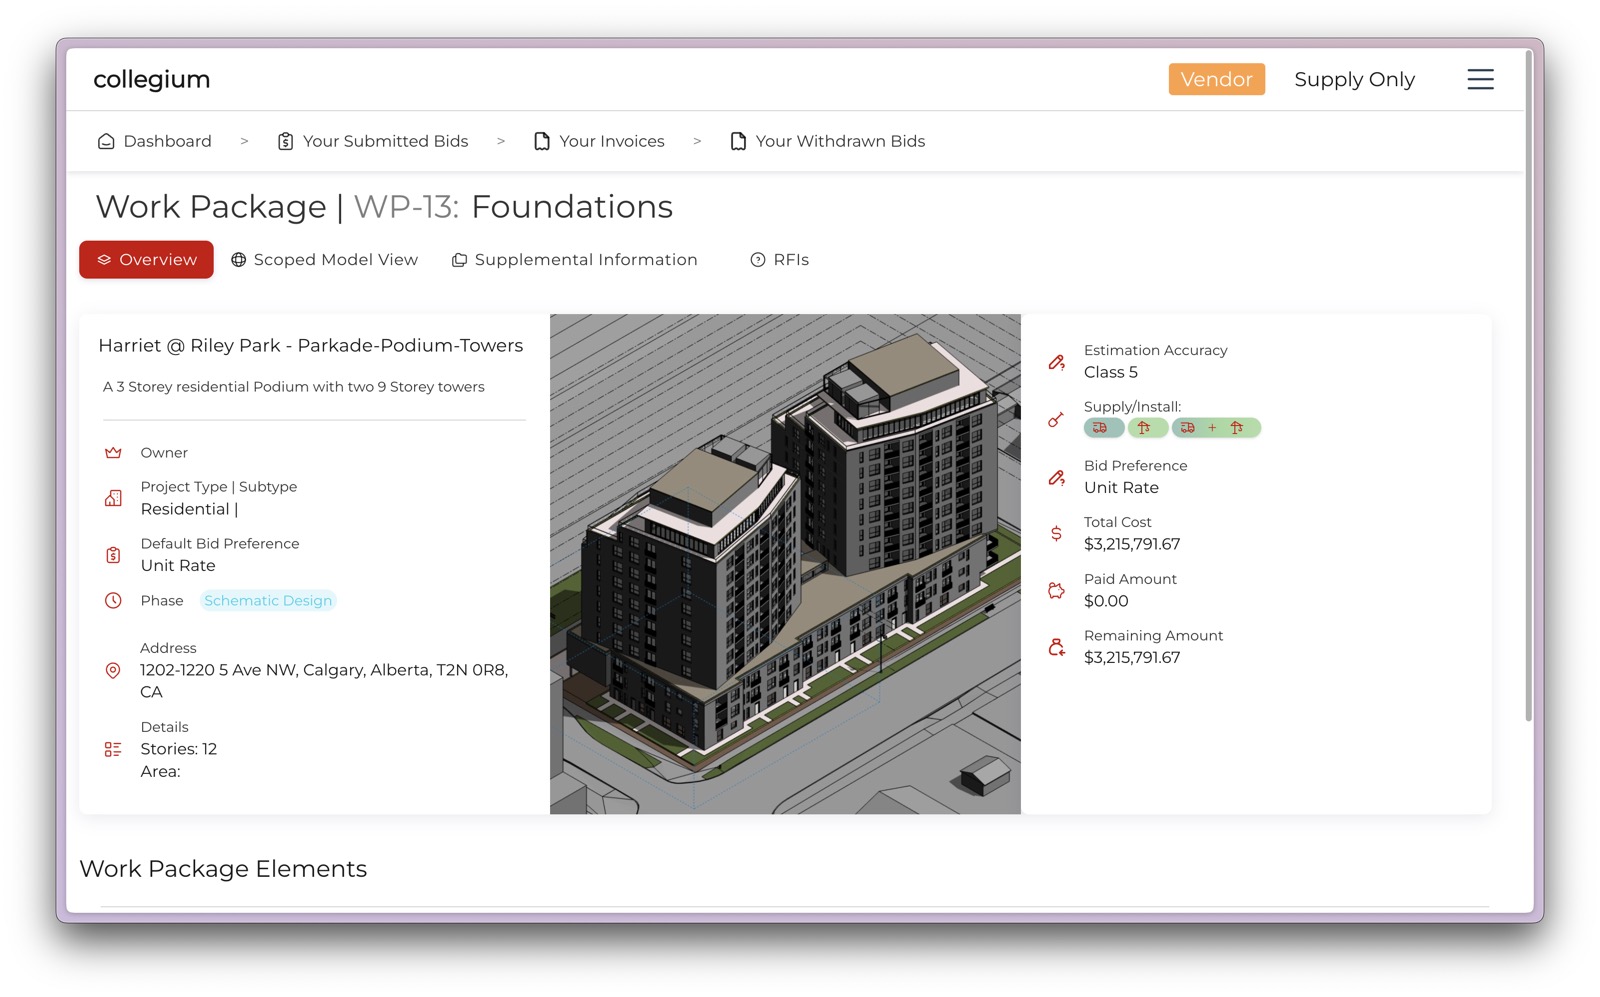Screen dimensions: 1600x997
Task: Open the hamburger menu
Action: click(1480, 79)
